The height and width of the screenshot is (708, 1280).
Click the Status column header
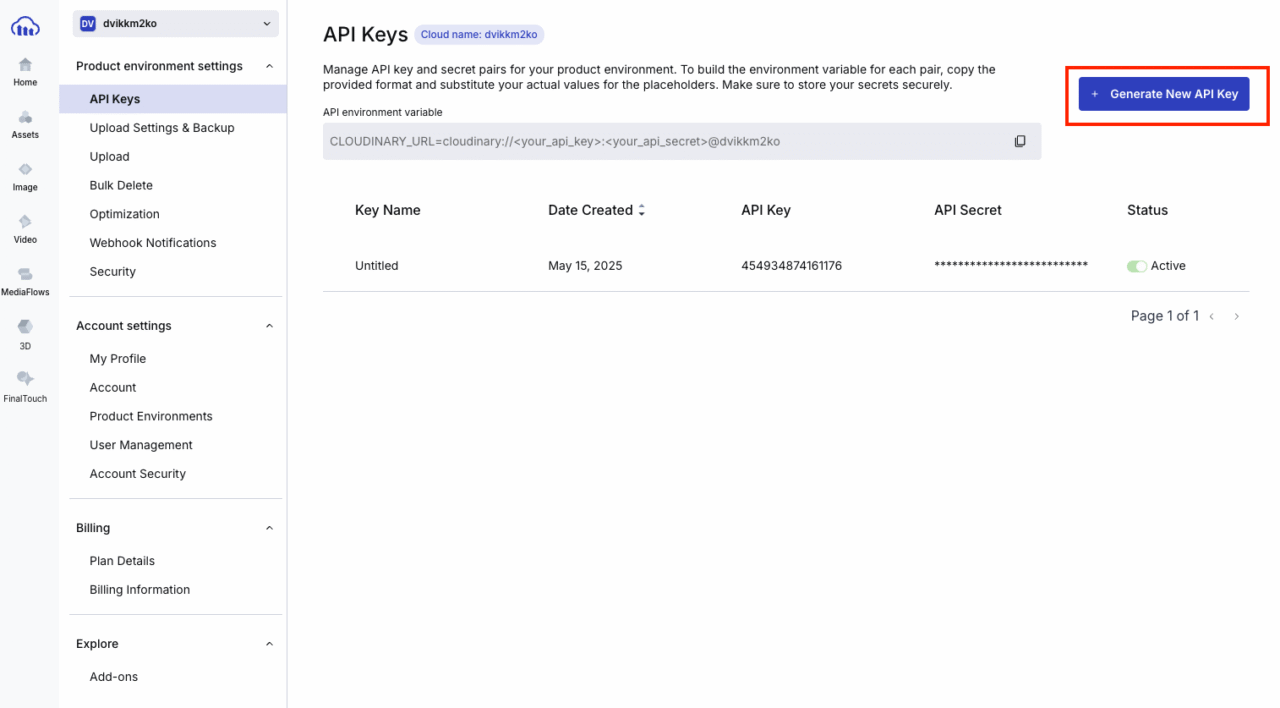(1147, 210)
